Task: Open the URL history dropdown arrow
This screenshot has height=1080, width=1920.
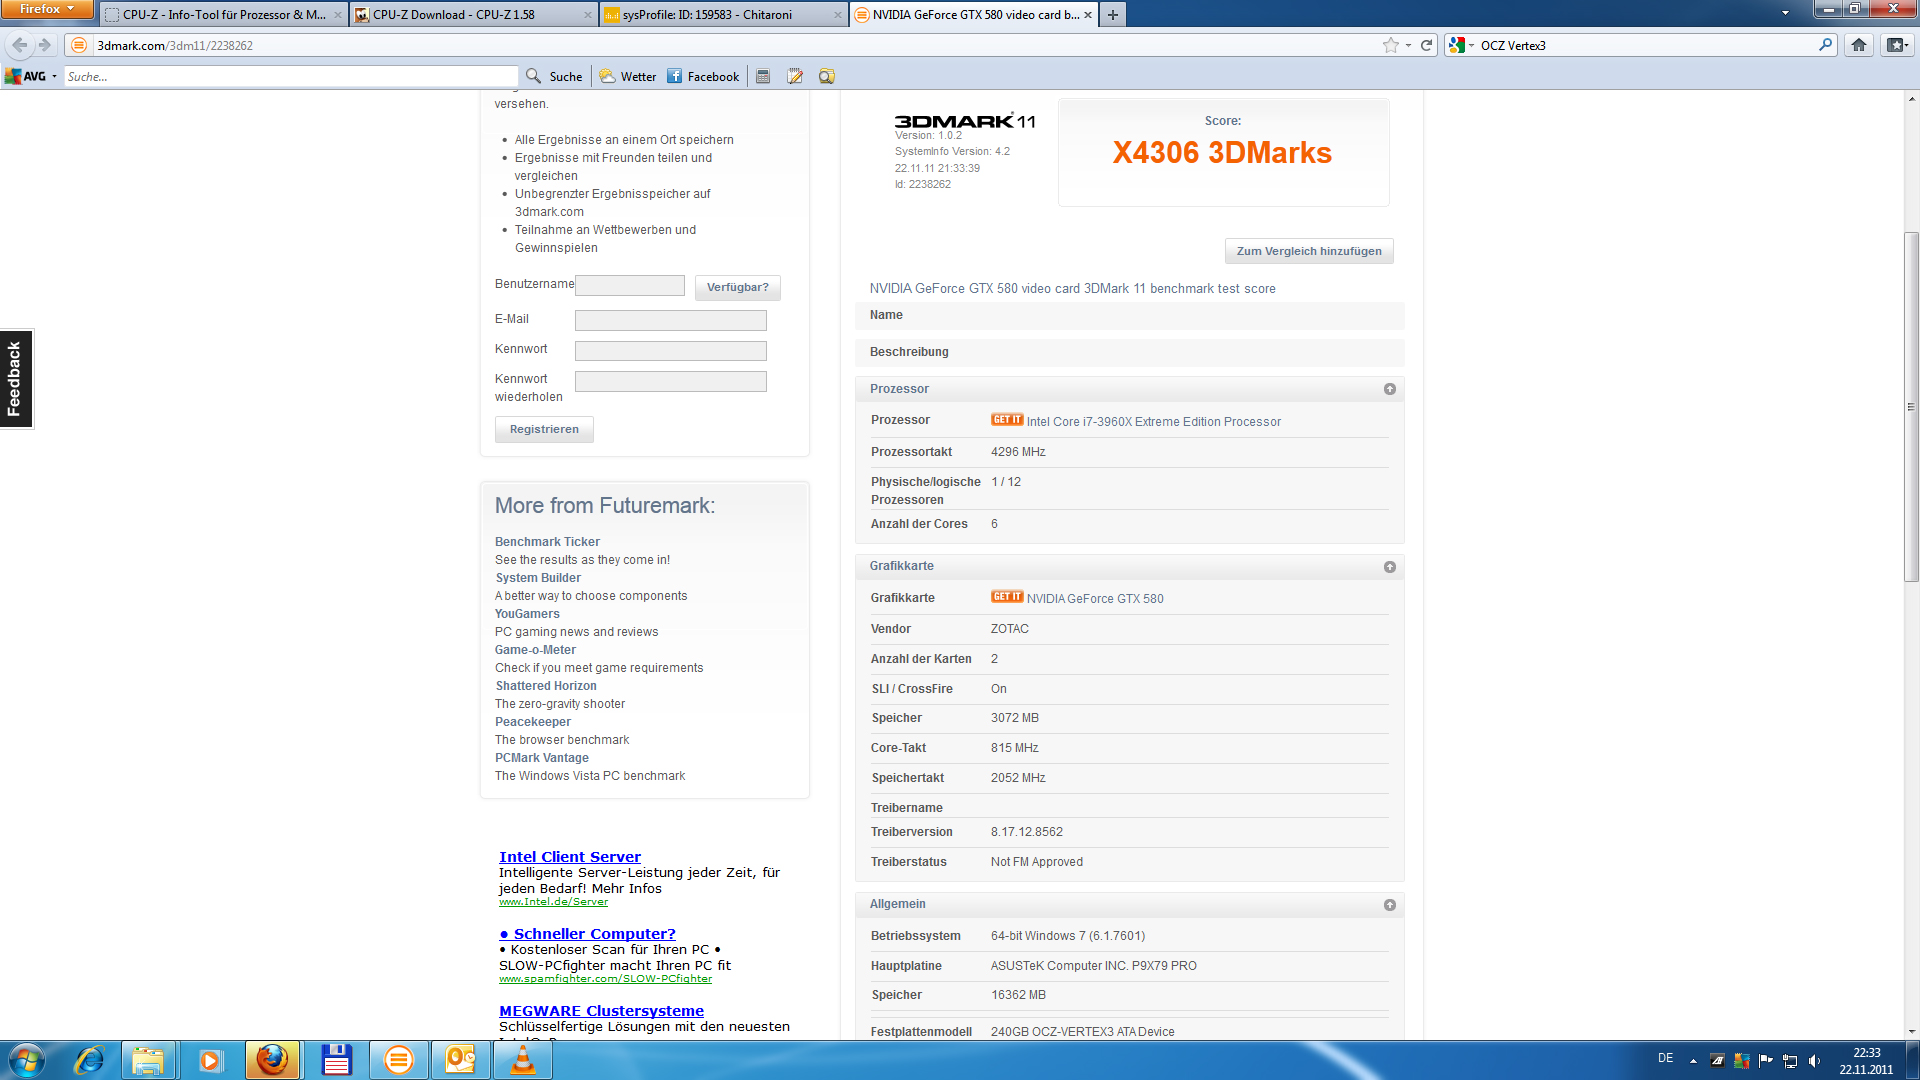Action: [1408, 45]
